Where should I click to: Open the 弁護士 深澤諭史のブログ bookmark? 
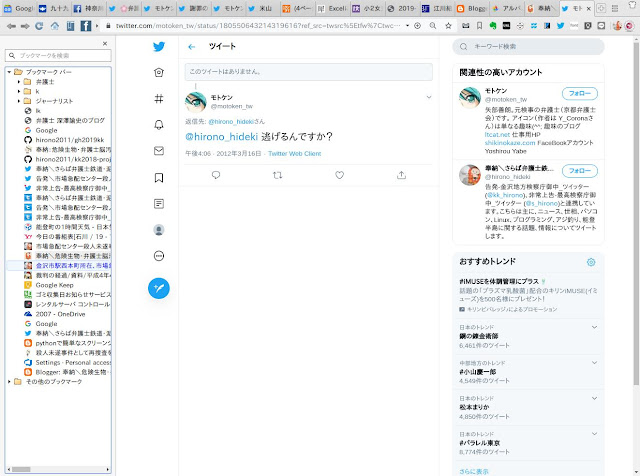(64, 120)
